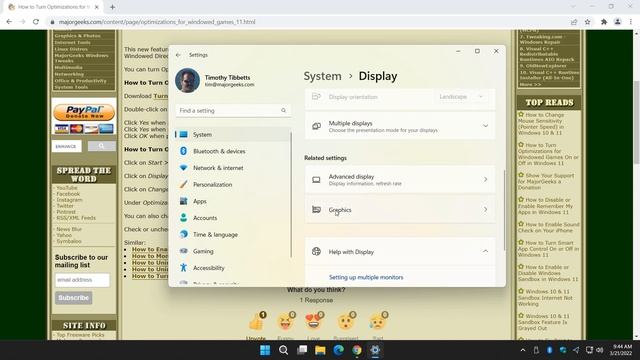Open Network & internet settings
Screen dimensions: 640x360
coord(233,168)
